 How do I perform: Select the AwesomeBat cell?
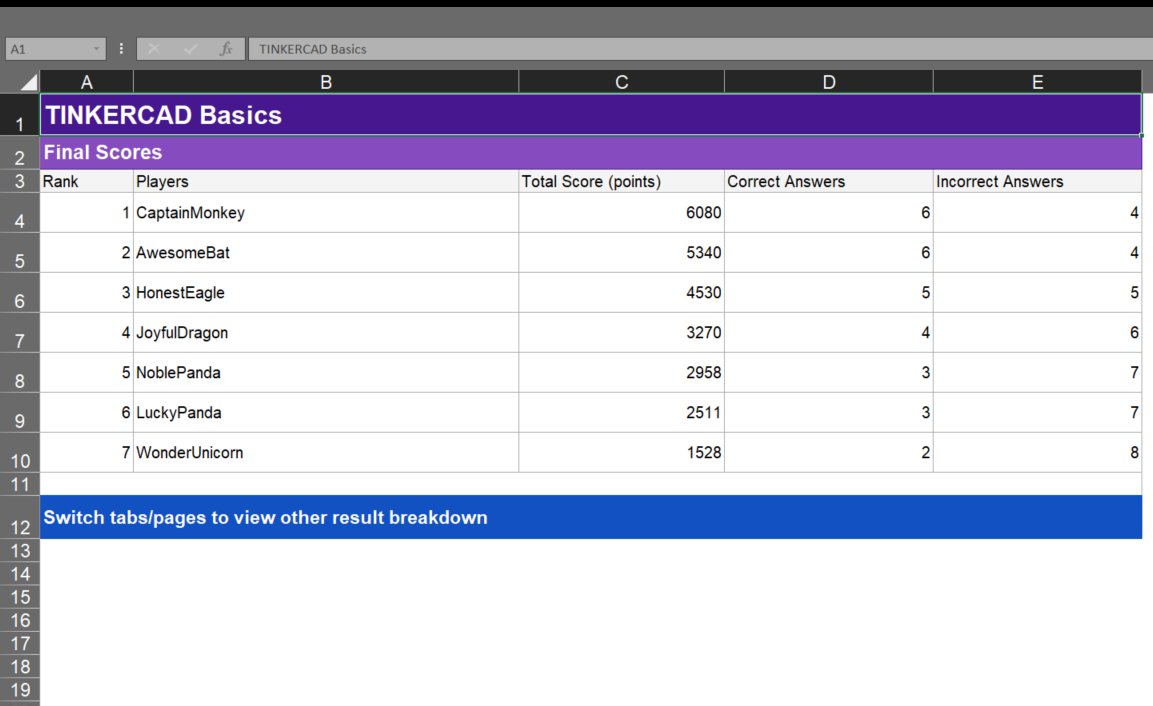pyautogui.click(x=326, y=253)
